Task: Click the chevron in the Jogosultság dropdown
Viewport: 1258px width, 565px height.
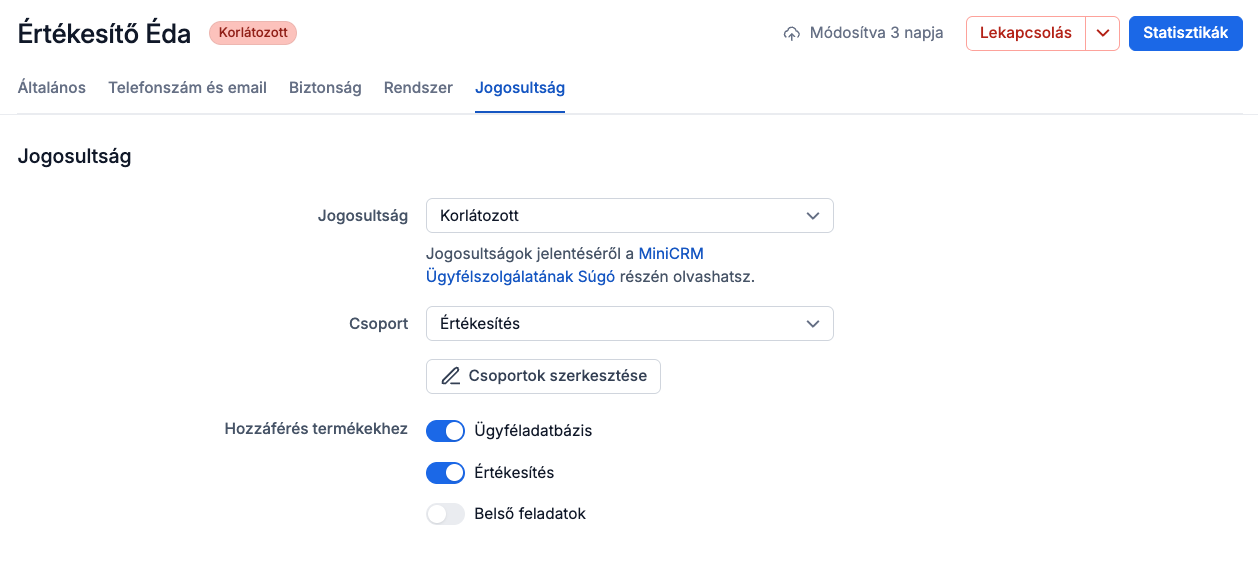Action: (813, 216)
